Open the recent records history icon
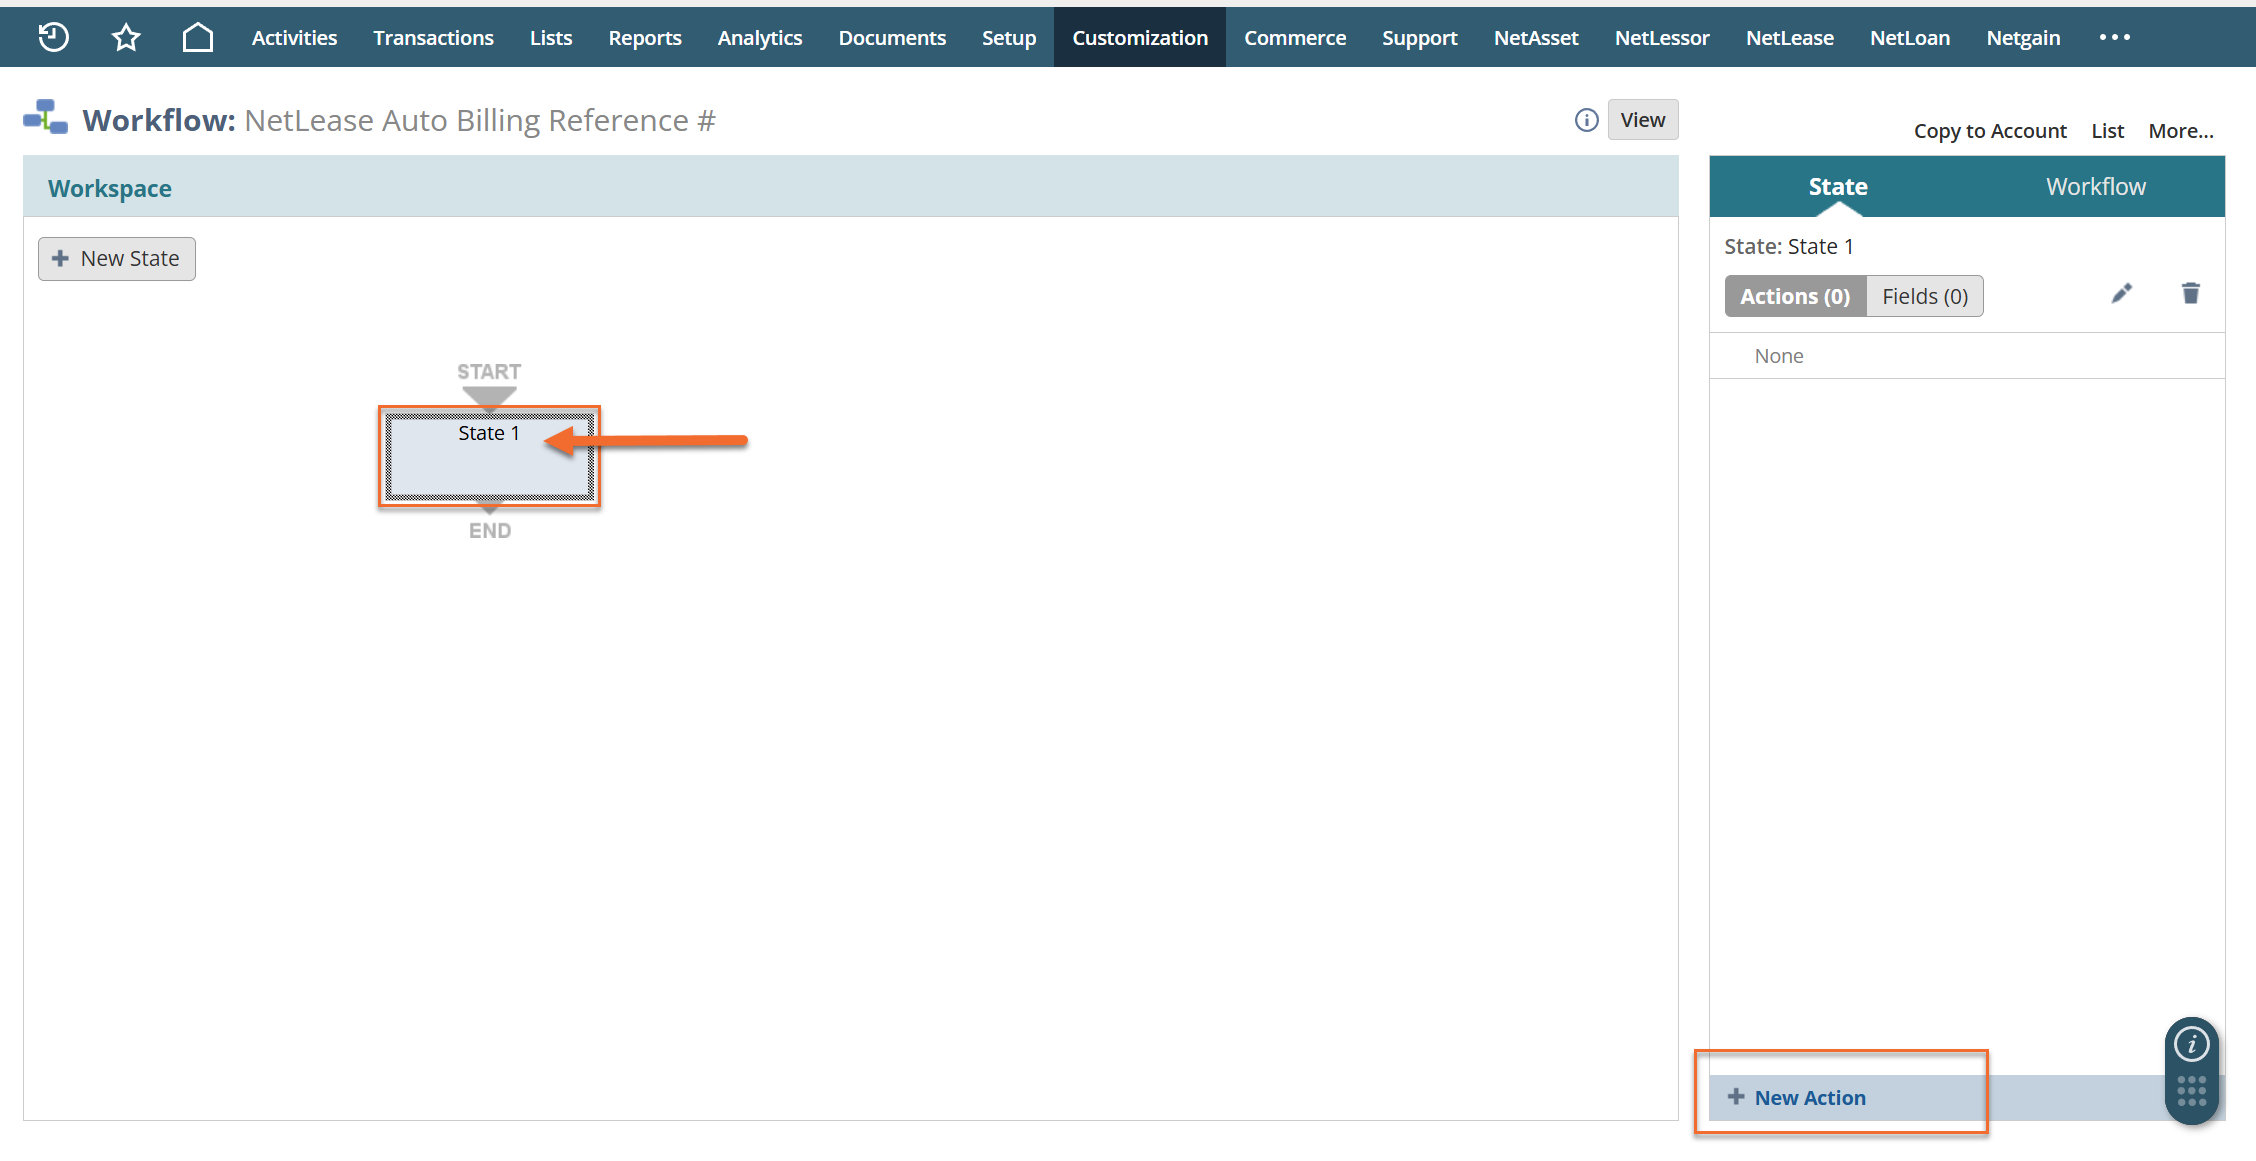Image resolution: width=2256 pixels, height=1161 pixels. click(53, 37)
